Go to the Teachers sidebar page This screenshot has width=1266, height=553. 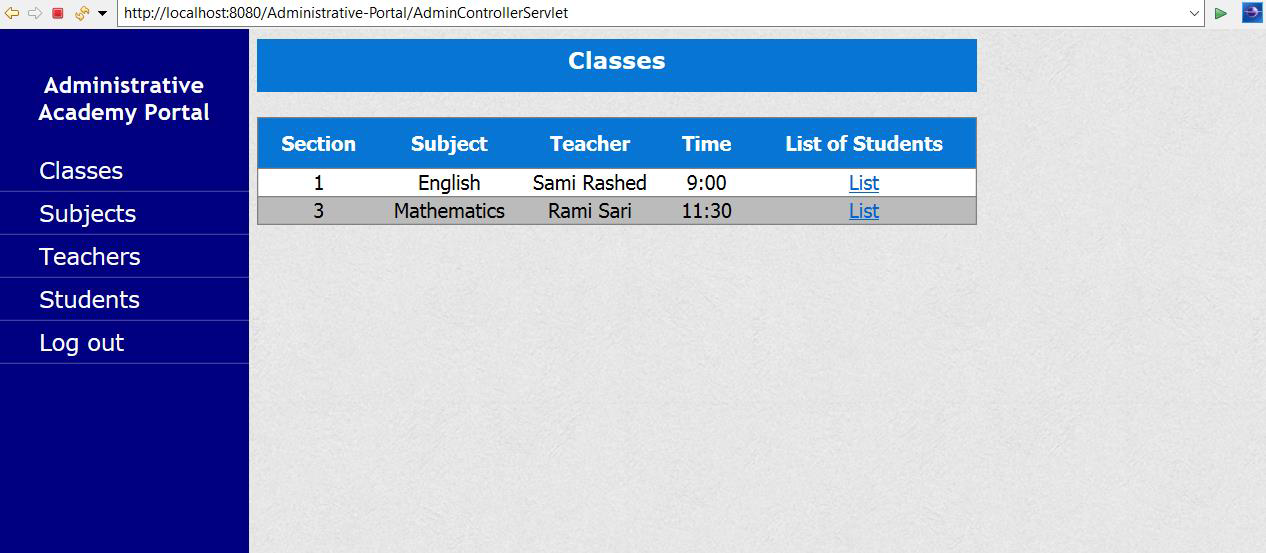(89, 257)
